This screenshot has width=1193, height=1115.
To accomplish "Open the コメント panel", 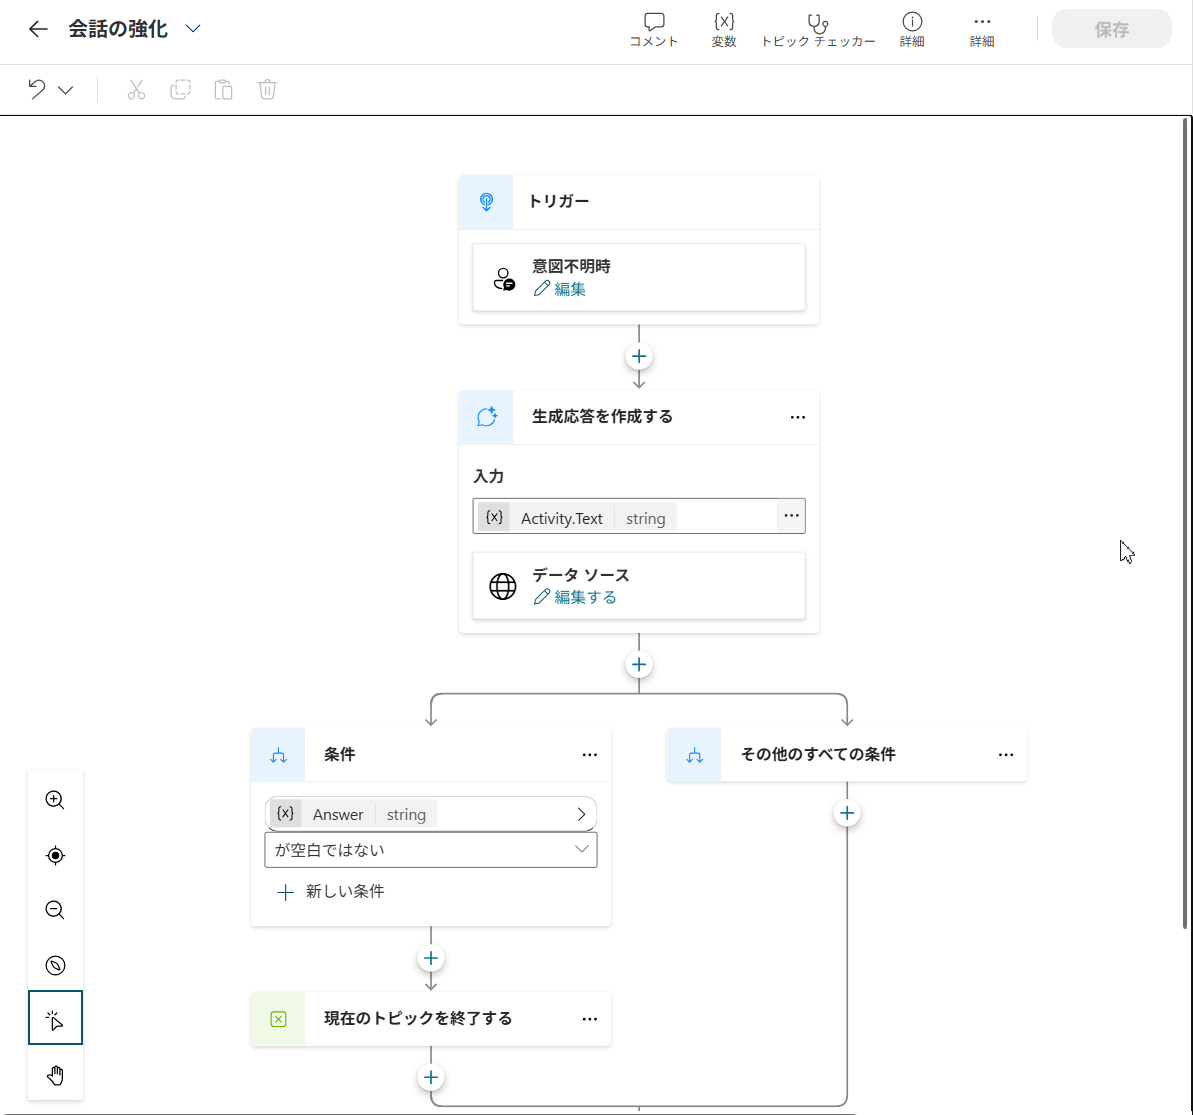I will [654, 30].
